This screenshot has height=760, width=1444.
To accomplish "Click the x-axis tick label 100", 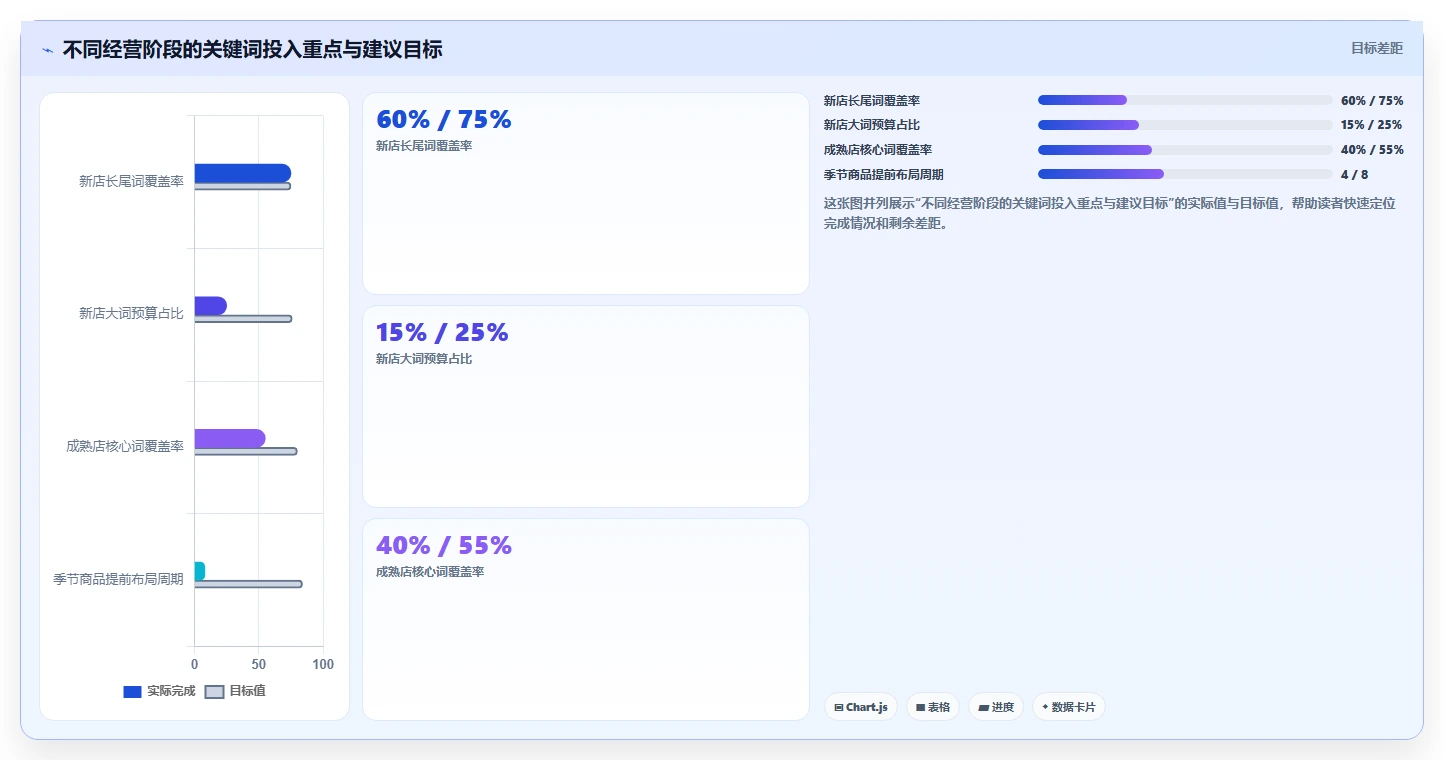I will coord(323,664).
